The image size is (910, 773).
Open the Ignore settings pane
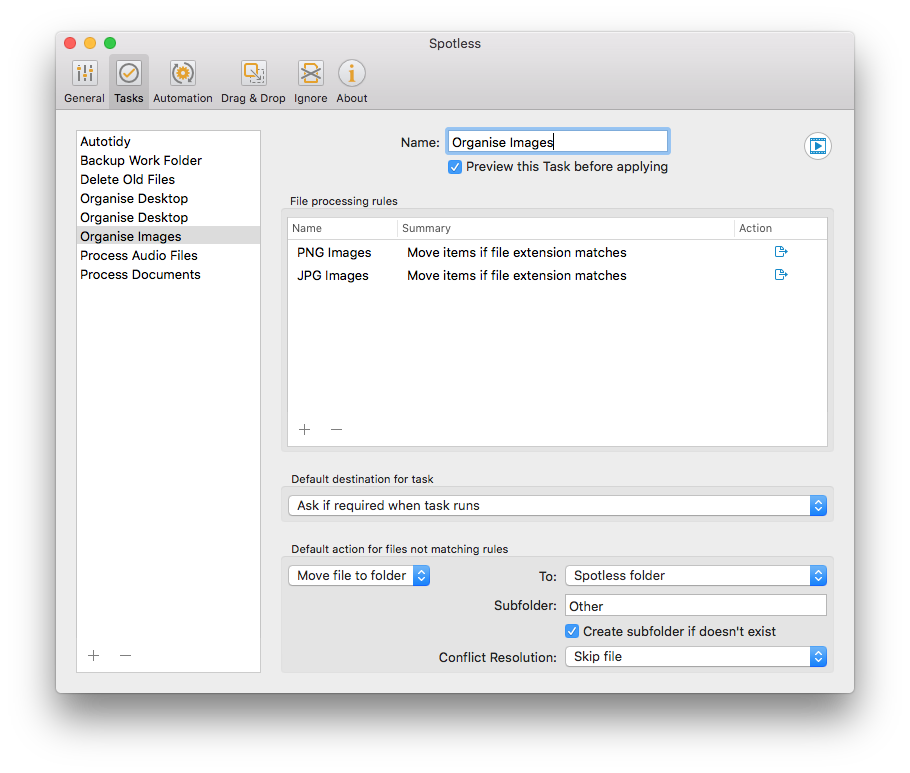click(310, 82)
